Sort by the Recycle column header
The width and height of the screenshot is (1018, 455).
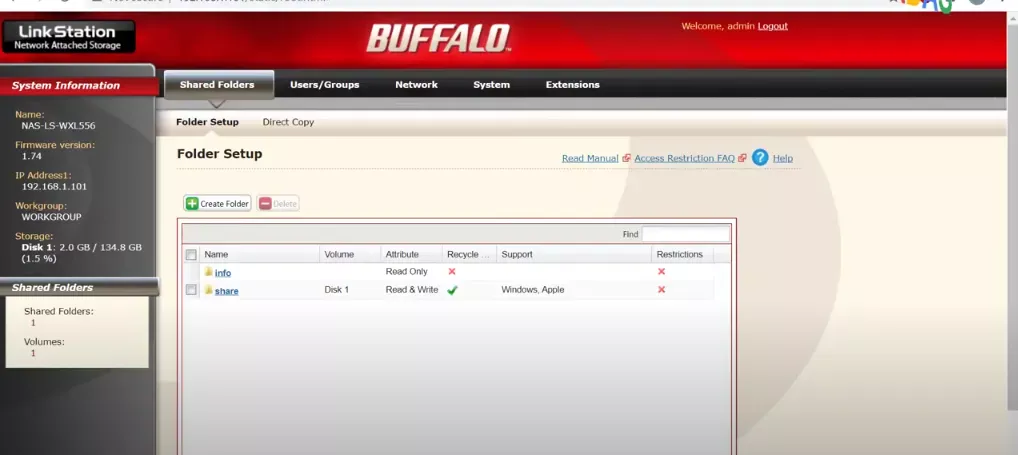(x=469, y=254)
